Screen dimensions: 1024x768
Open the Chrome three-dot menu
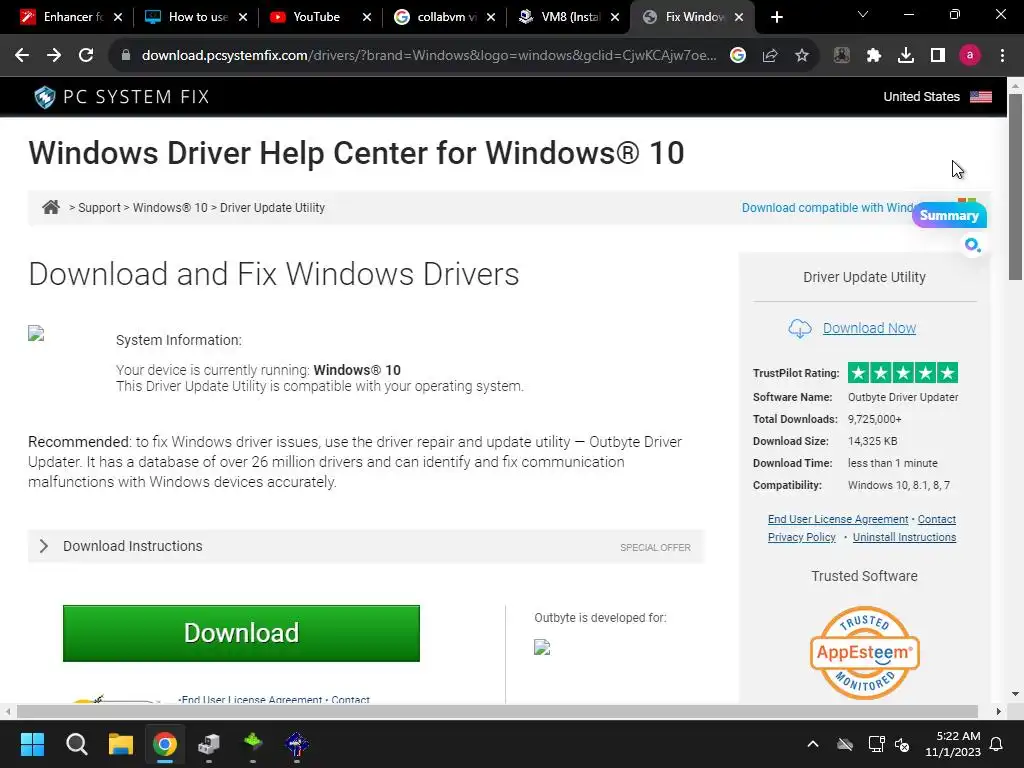pos(1002,56)
